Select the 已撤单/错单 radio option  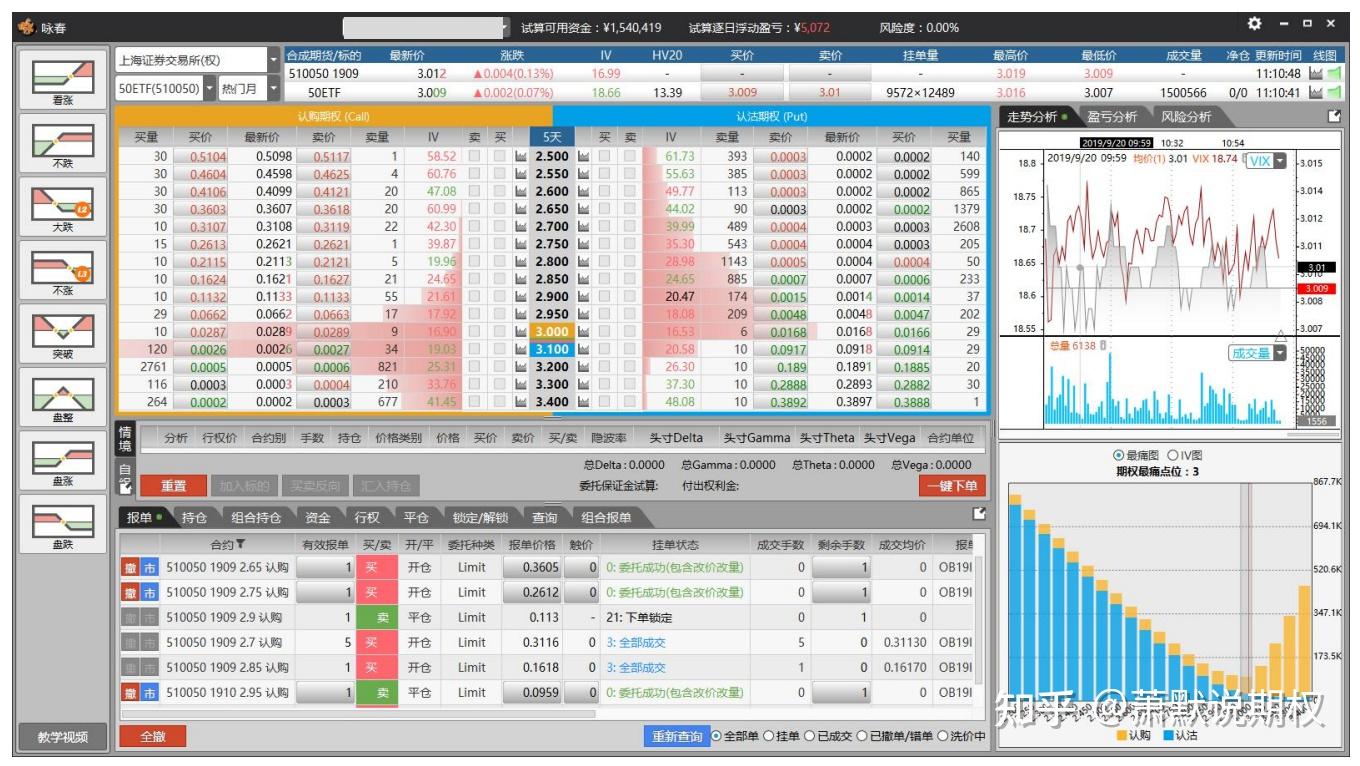pyautogui.click(x=860, y=736)
